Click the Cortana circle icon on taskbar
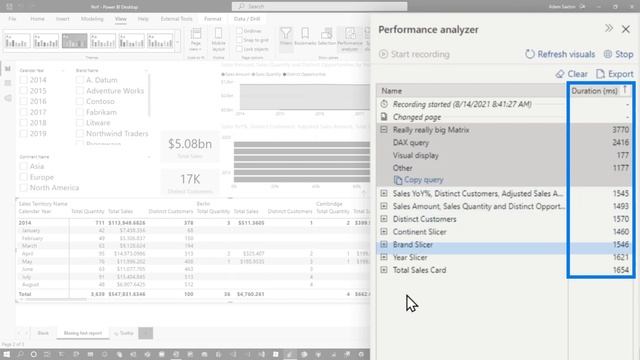Viewport: 640px width, 360px height. pyautogui.click(x=33, y=354)
